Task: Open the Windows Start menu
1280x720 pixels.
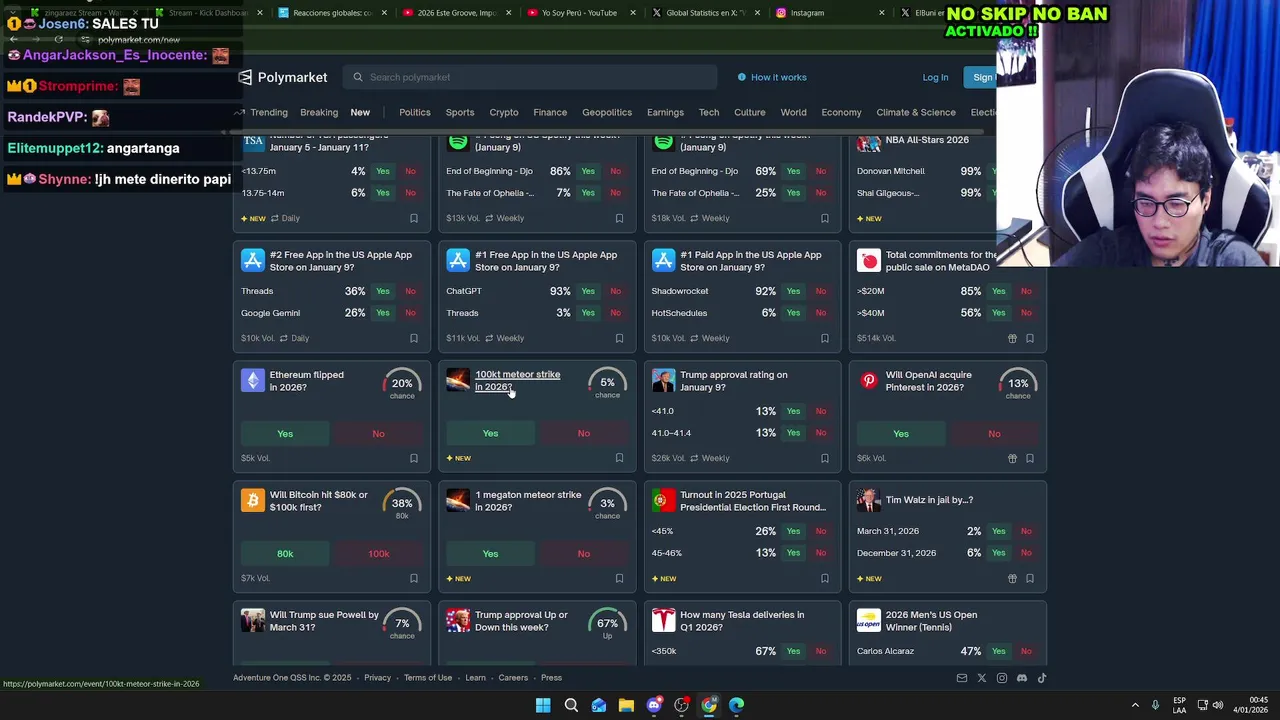Action: [543, 705]
